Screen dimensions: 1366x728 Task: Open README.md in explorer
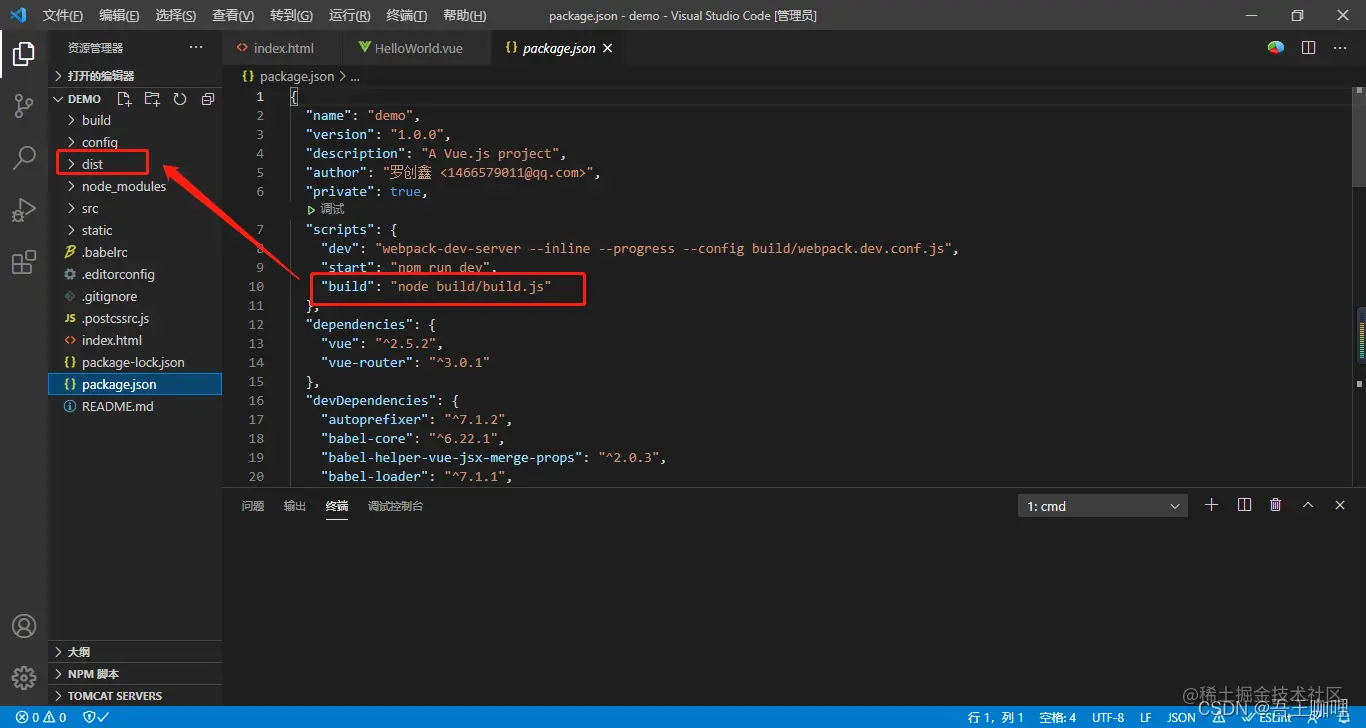pos(135,406)
